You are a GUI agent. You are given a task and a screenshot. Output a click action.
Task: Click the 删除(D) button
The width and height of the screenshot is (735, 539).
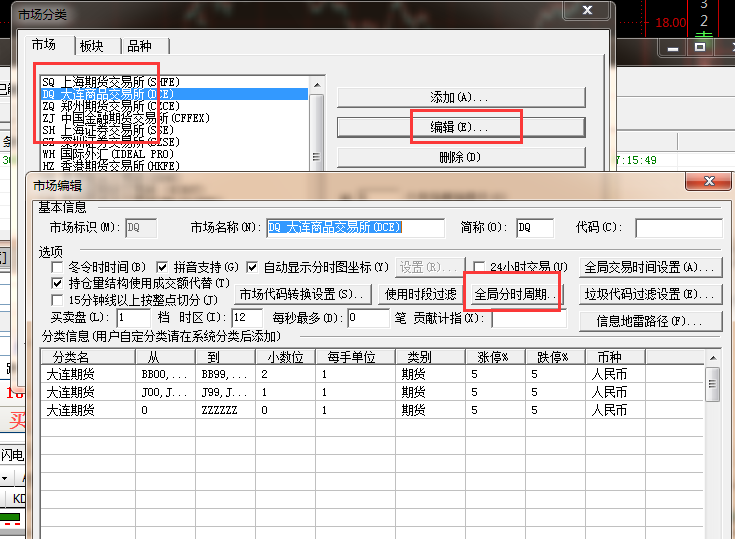click(461, 157)
